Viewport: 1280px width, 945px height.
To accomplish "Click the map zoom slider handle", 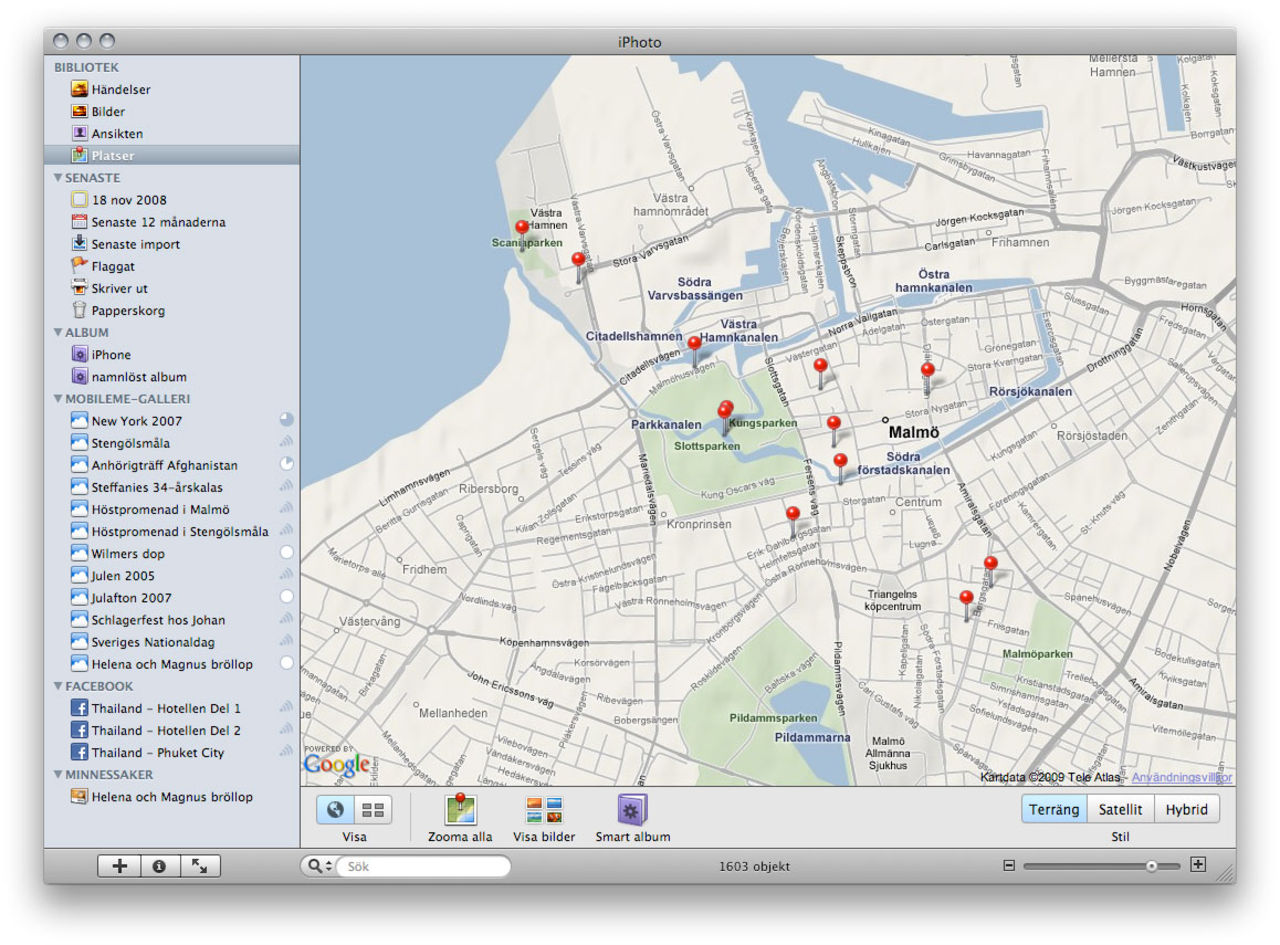I will (1152, 866).
